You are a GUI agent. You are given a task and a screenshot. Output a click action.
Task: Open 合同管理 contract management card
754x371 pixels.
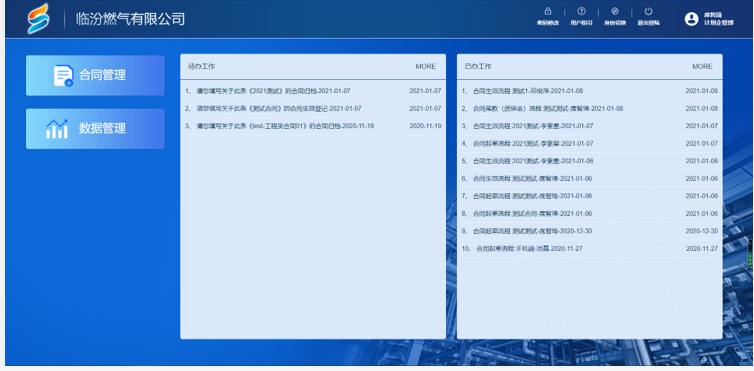(x=95, y=75)
